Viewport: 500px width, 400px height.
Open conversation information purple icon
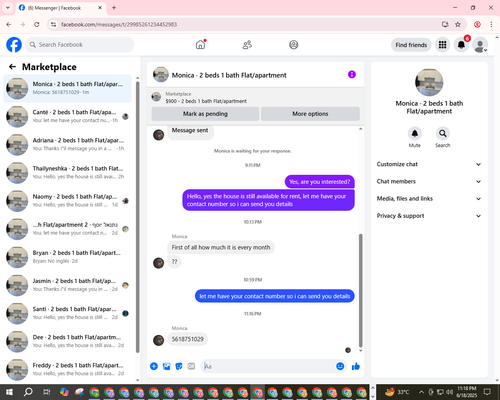[x=352, y=75]
